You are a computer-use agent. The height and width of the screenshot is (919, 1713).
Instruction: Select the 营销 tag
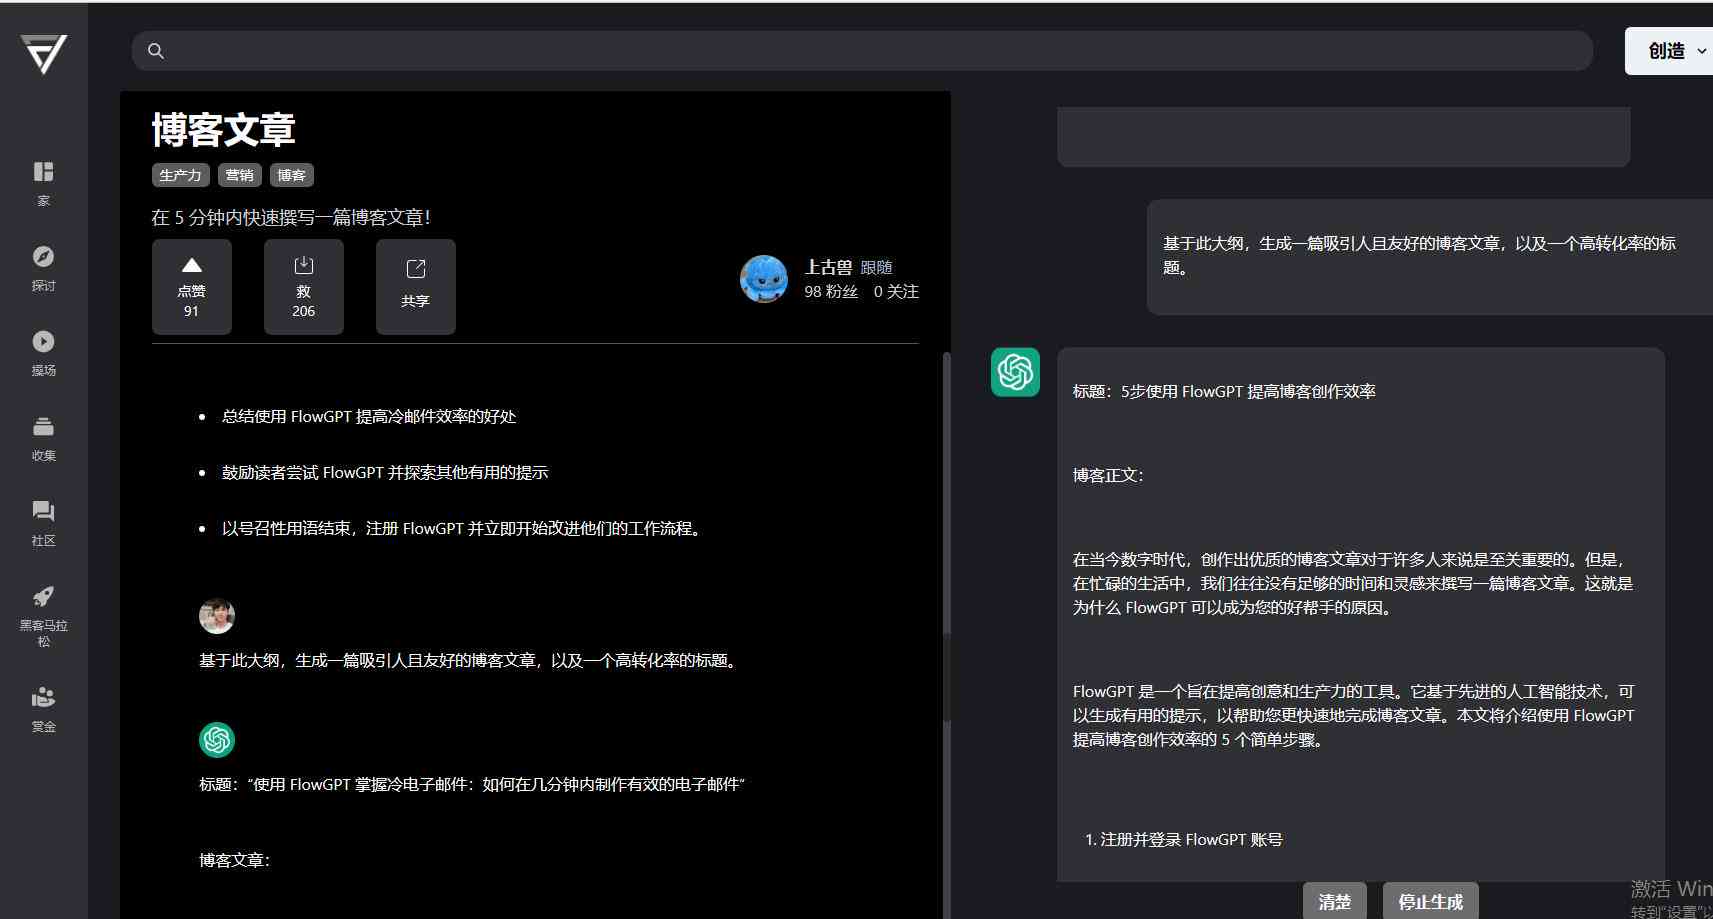(240, 175)
